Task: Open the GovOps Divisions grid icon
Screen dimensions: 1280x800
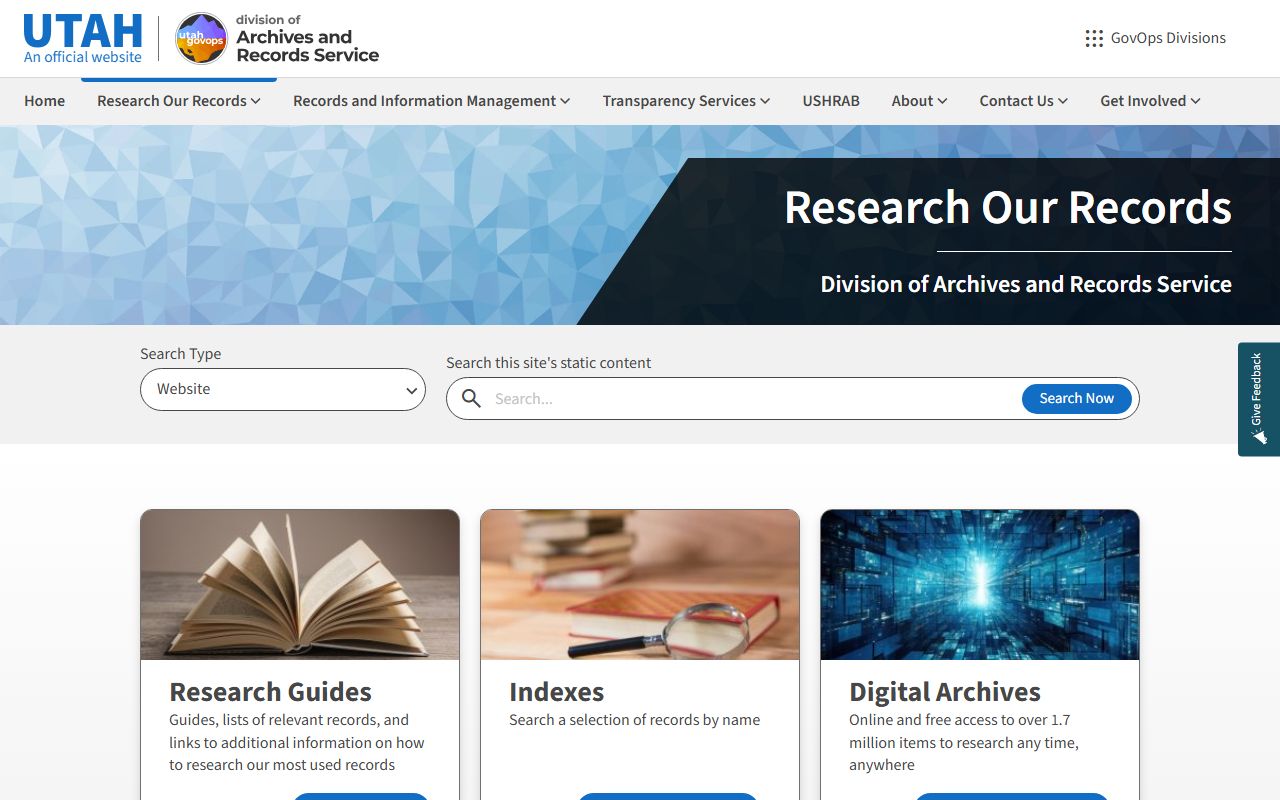Action: (x=1094, y=38)
